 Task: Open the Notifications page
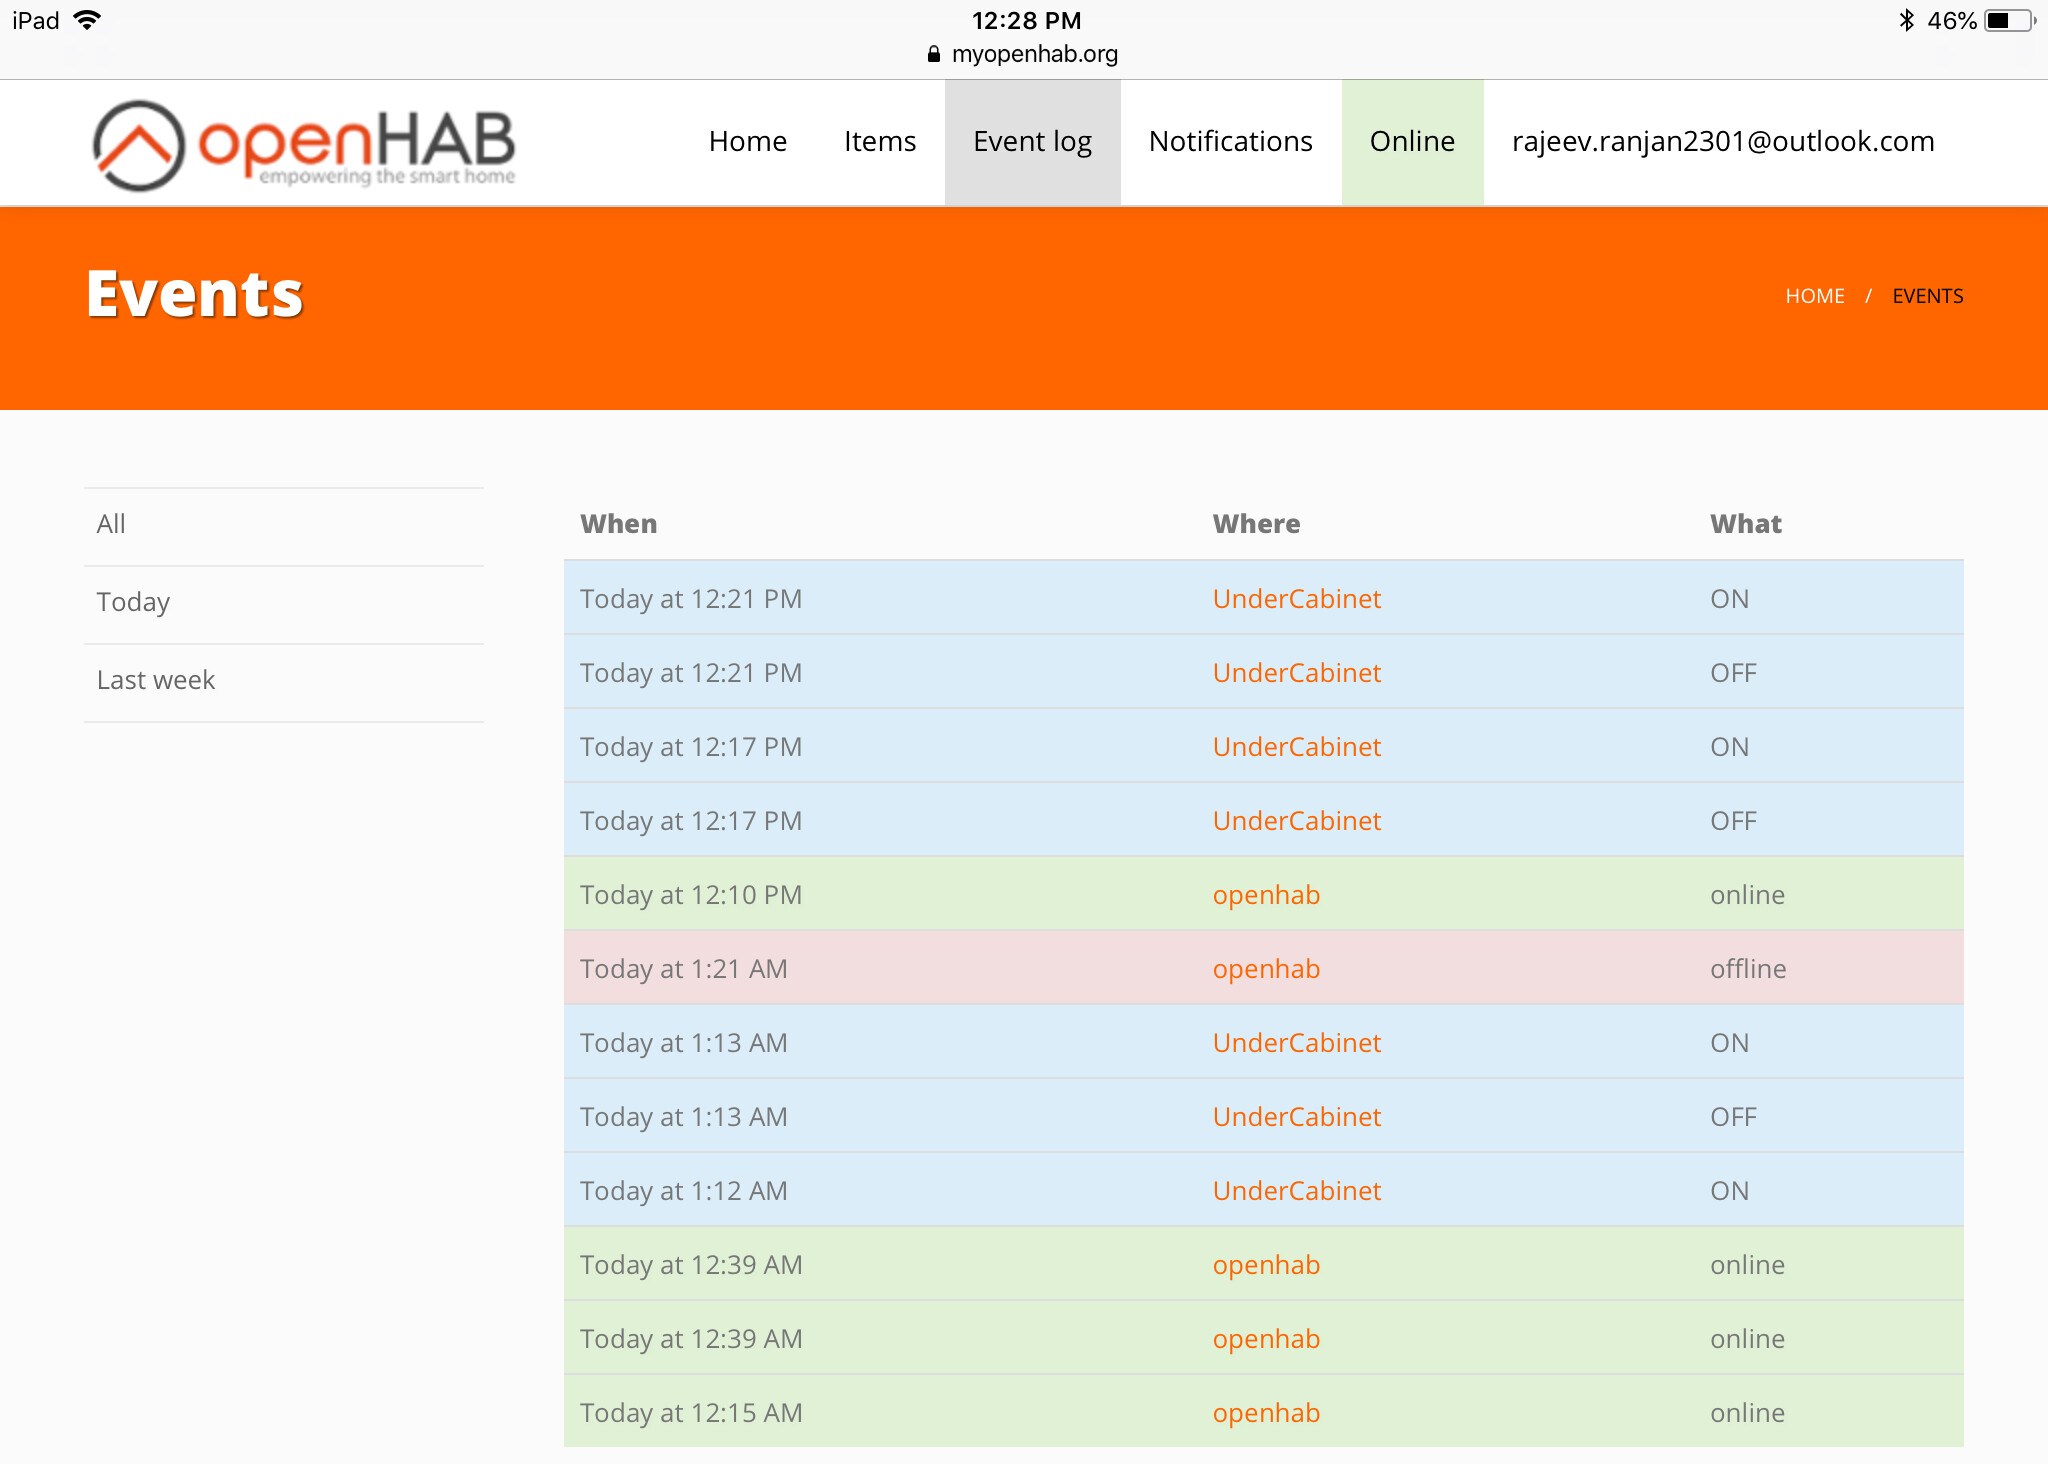[1230, 142]
